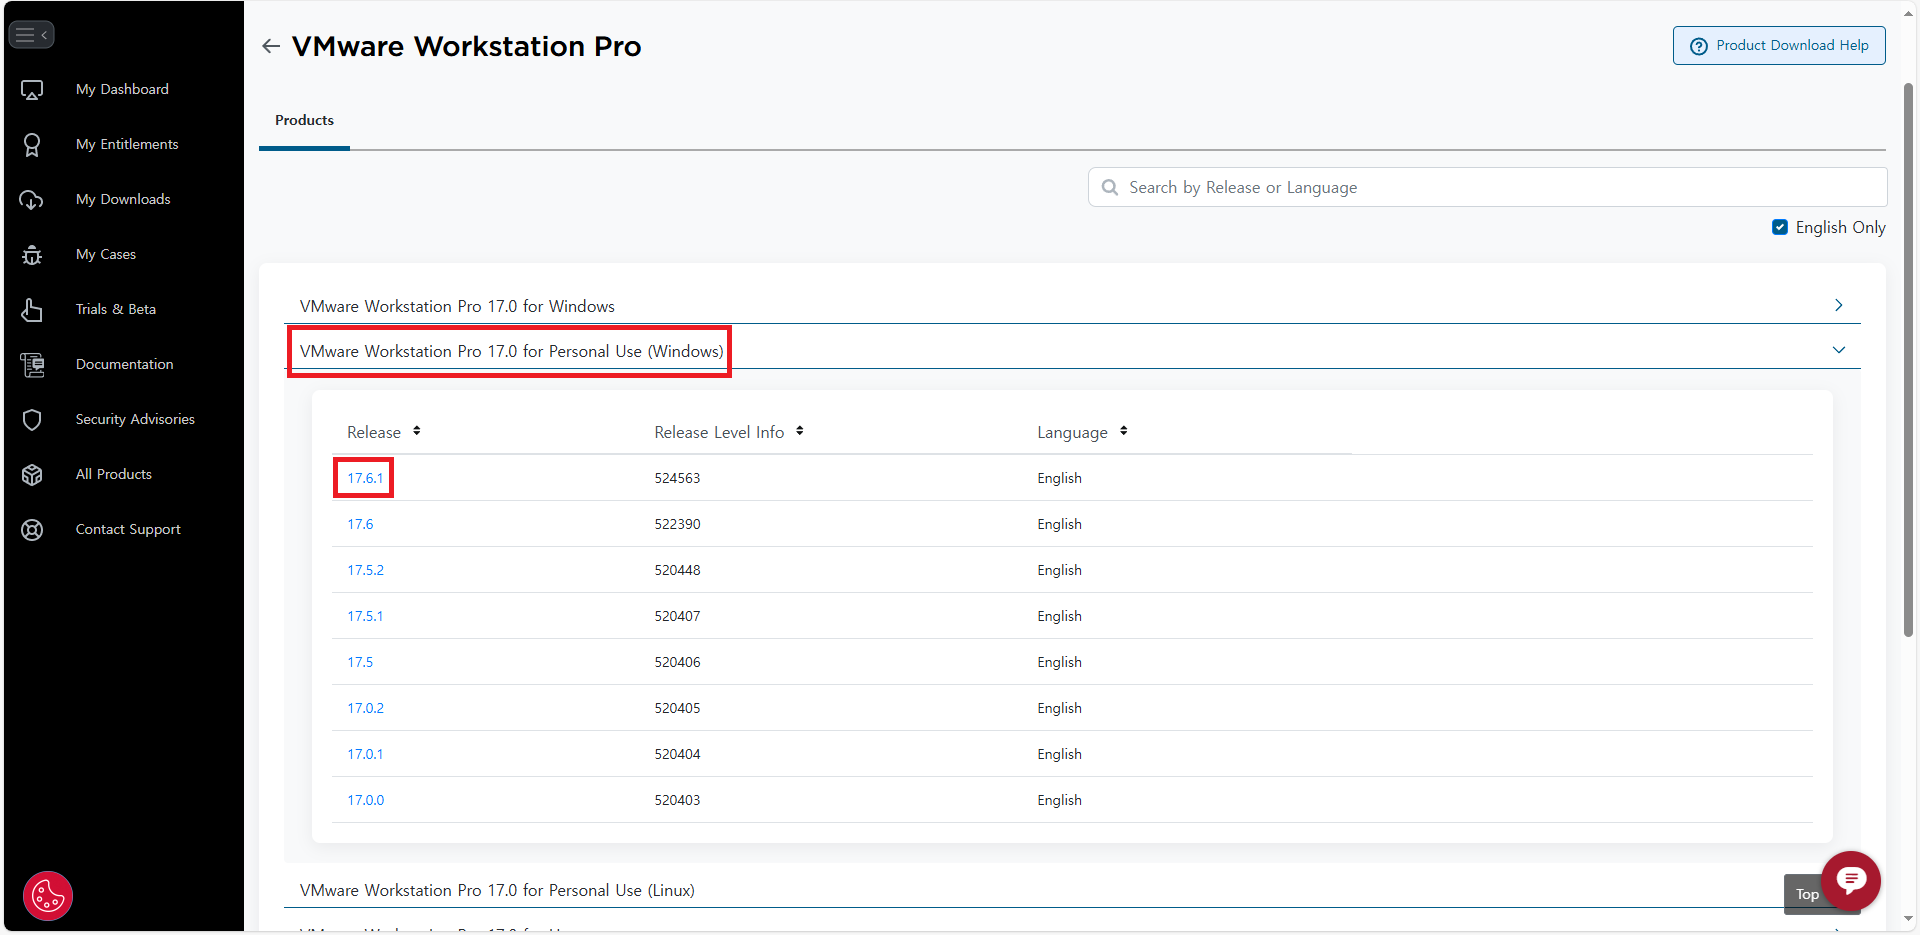The height and width of the screenshot is (935, 1920).
Task: Open My Cases menu item
Action: [106, 254]
